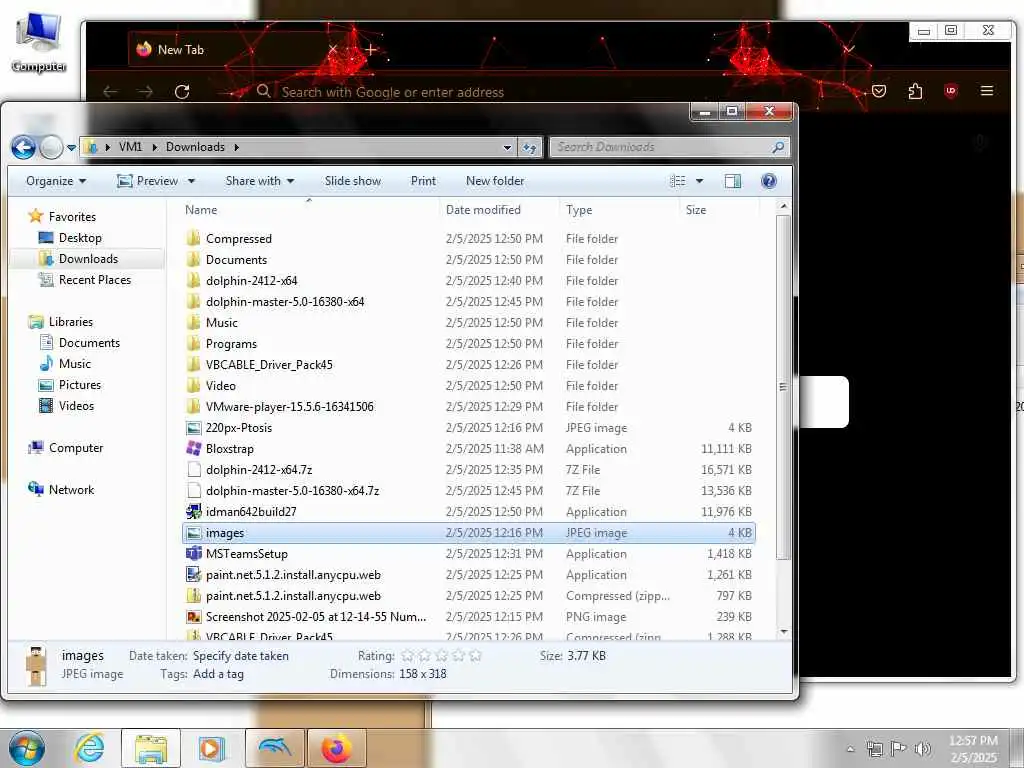Viewport: 1024px width, 768px height.
Task: Open the Organize menu
Action: coord(56,181)
